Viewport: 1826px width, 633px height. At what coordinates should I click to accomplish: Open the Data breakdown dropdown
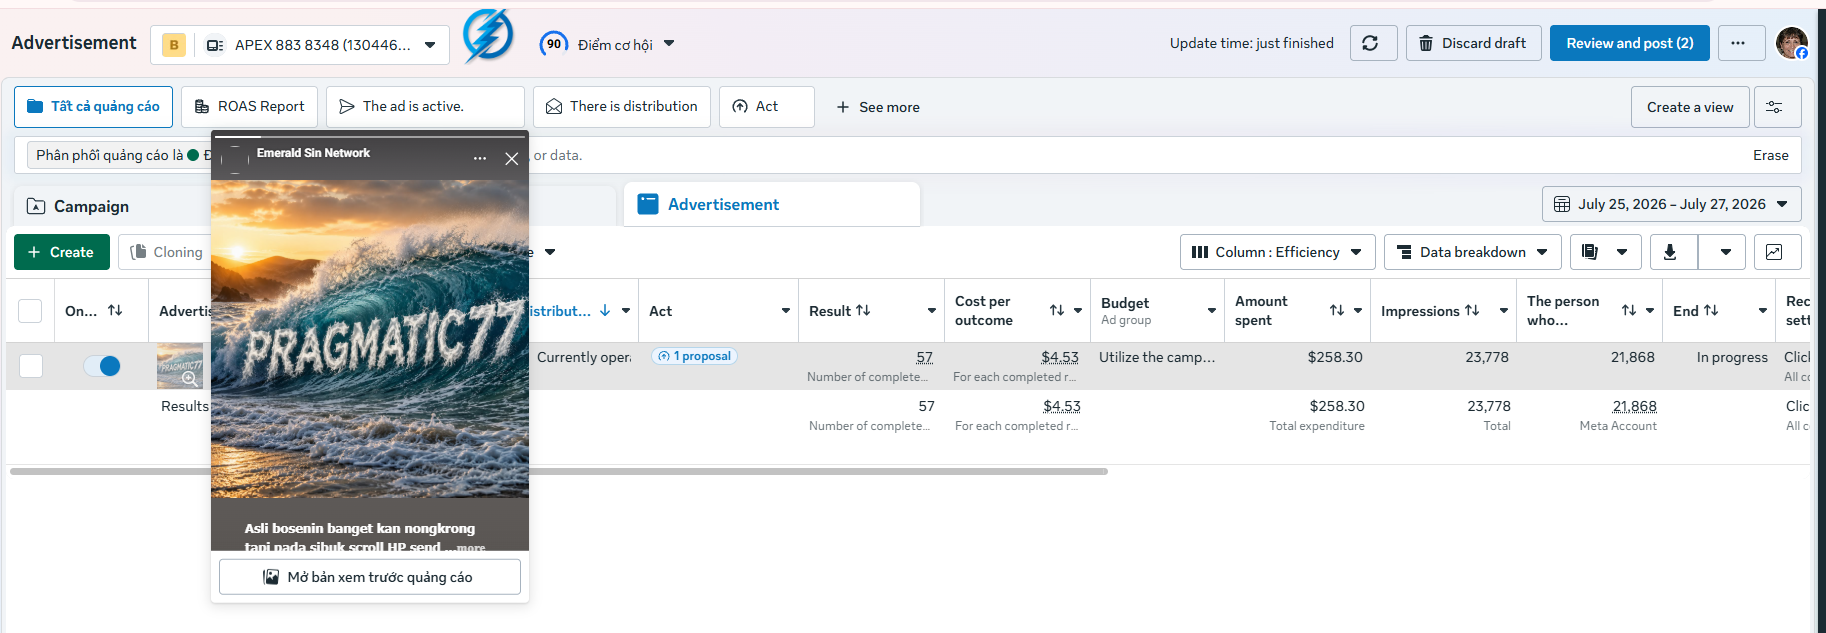1472,252
